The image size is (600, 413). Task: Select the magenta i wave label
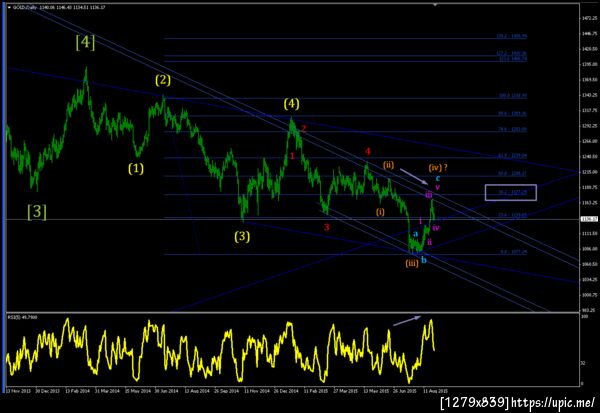point(421,221)
